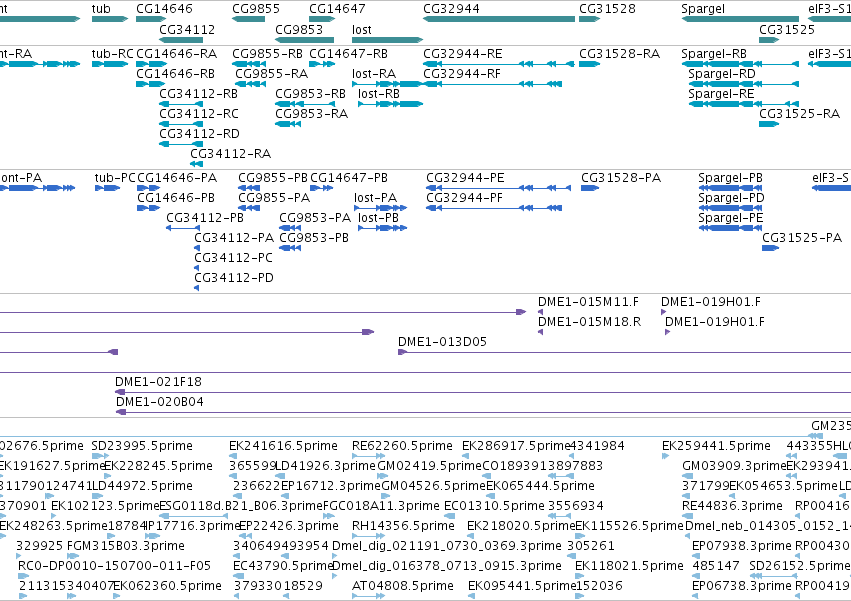Screen dimensions: 851x601
Task: Select the DME1-020B04 BAC clone label
Action: pos(160,402)
